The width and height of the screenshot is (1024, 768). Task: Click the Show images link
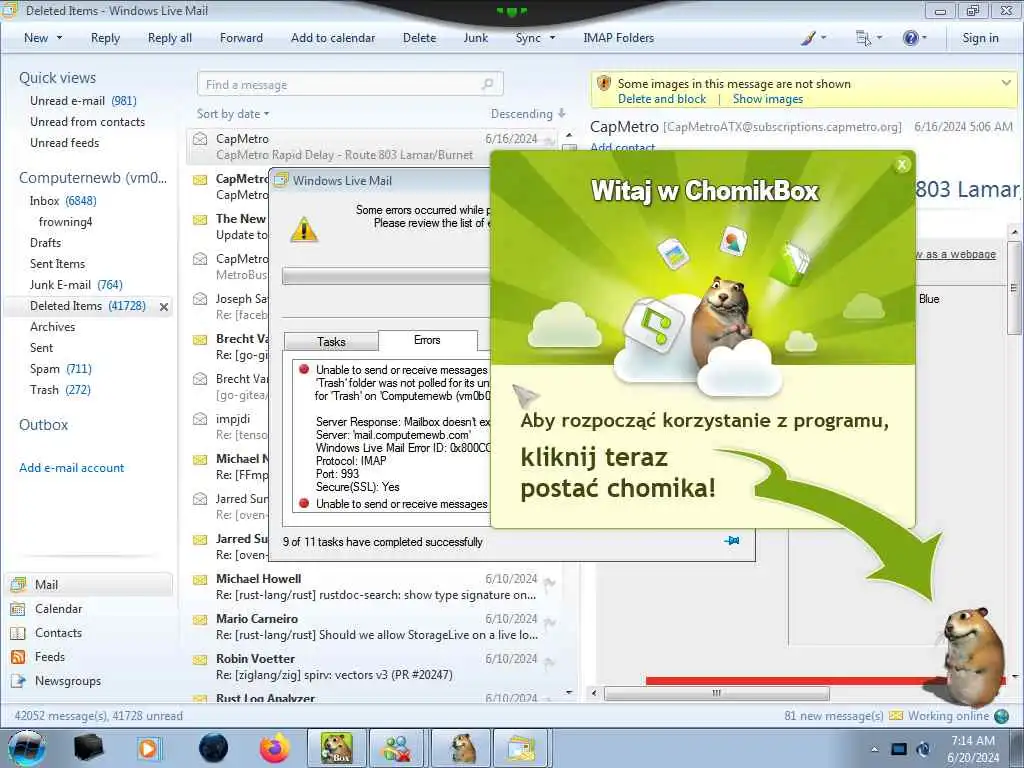pos(767,99)
